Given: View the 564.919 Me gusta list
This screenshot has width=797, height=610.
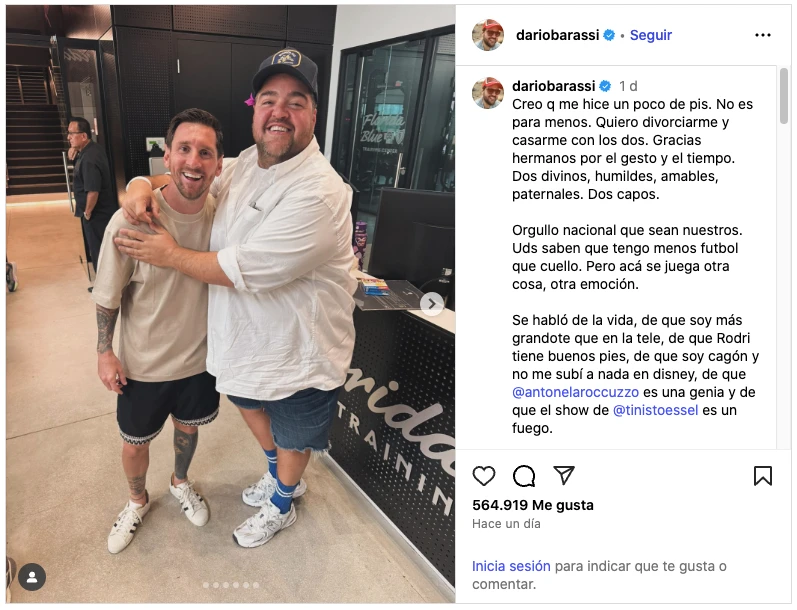Looking at the screenshot, I should pos(533,505).
